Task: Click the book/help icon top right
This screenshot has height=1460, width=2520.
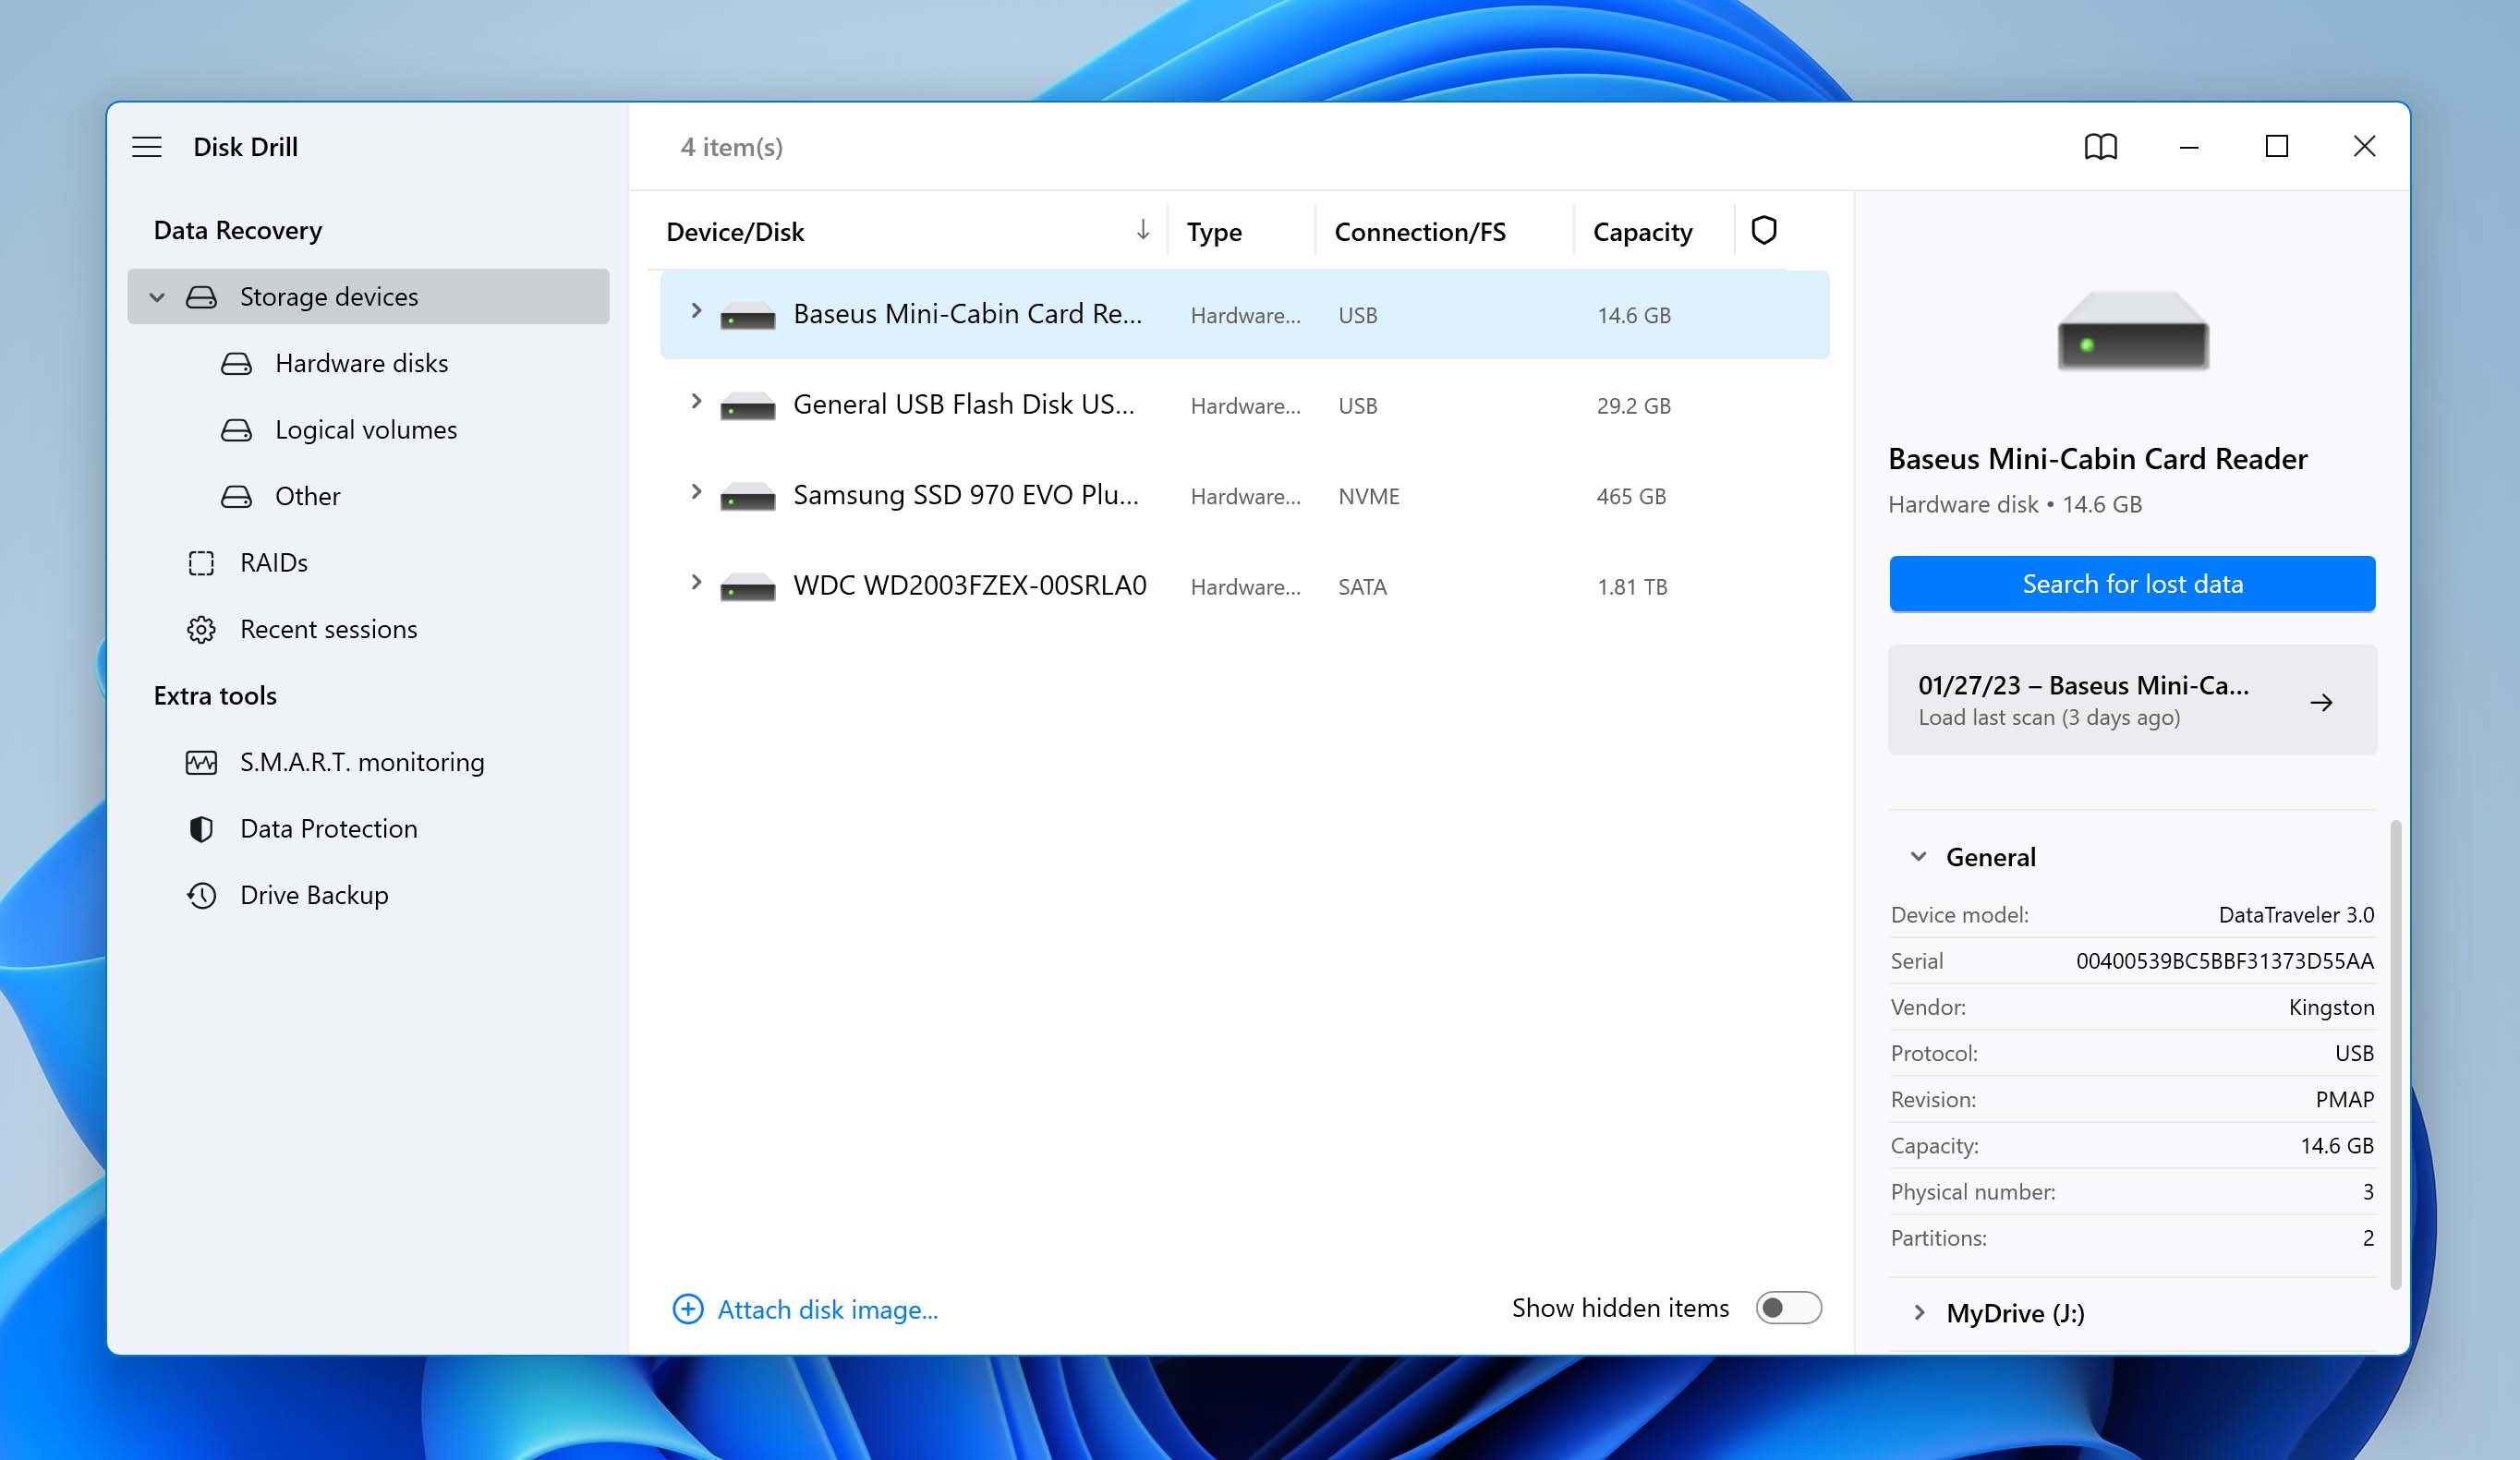Action: point(2102,146)
